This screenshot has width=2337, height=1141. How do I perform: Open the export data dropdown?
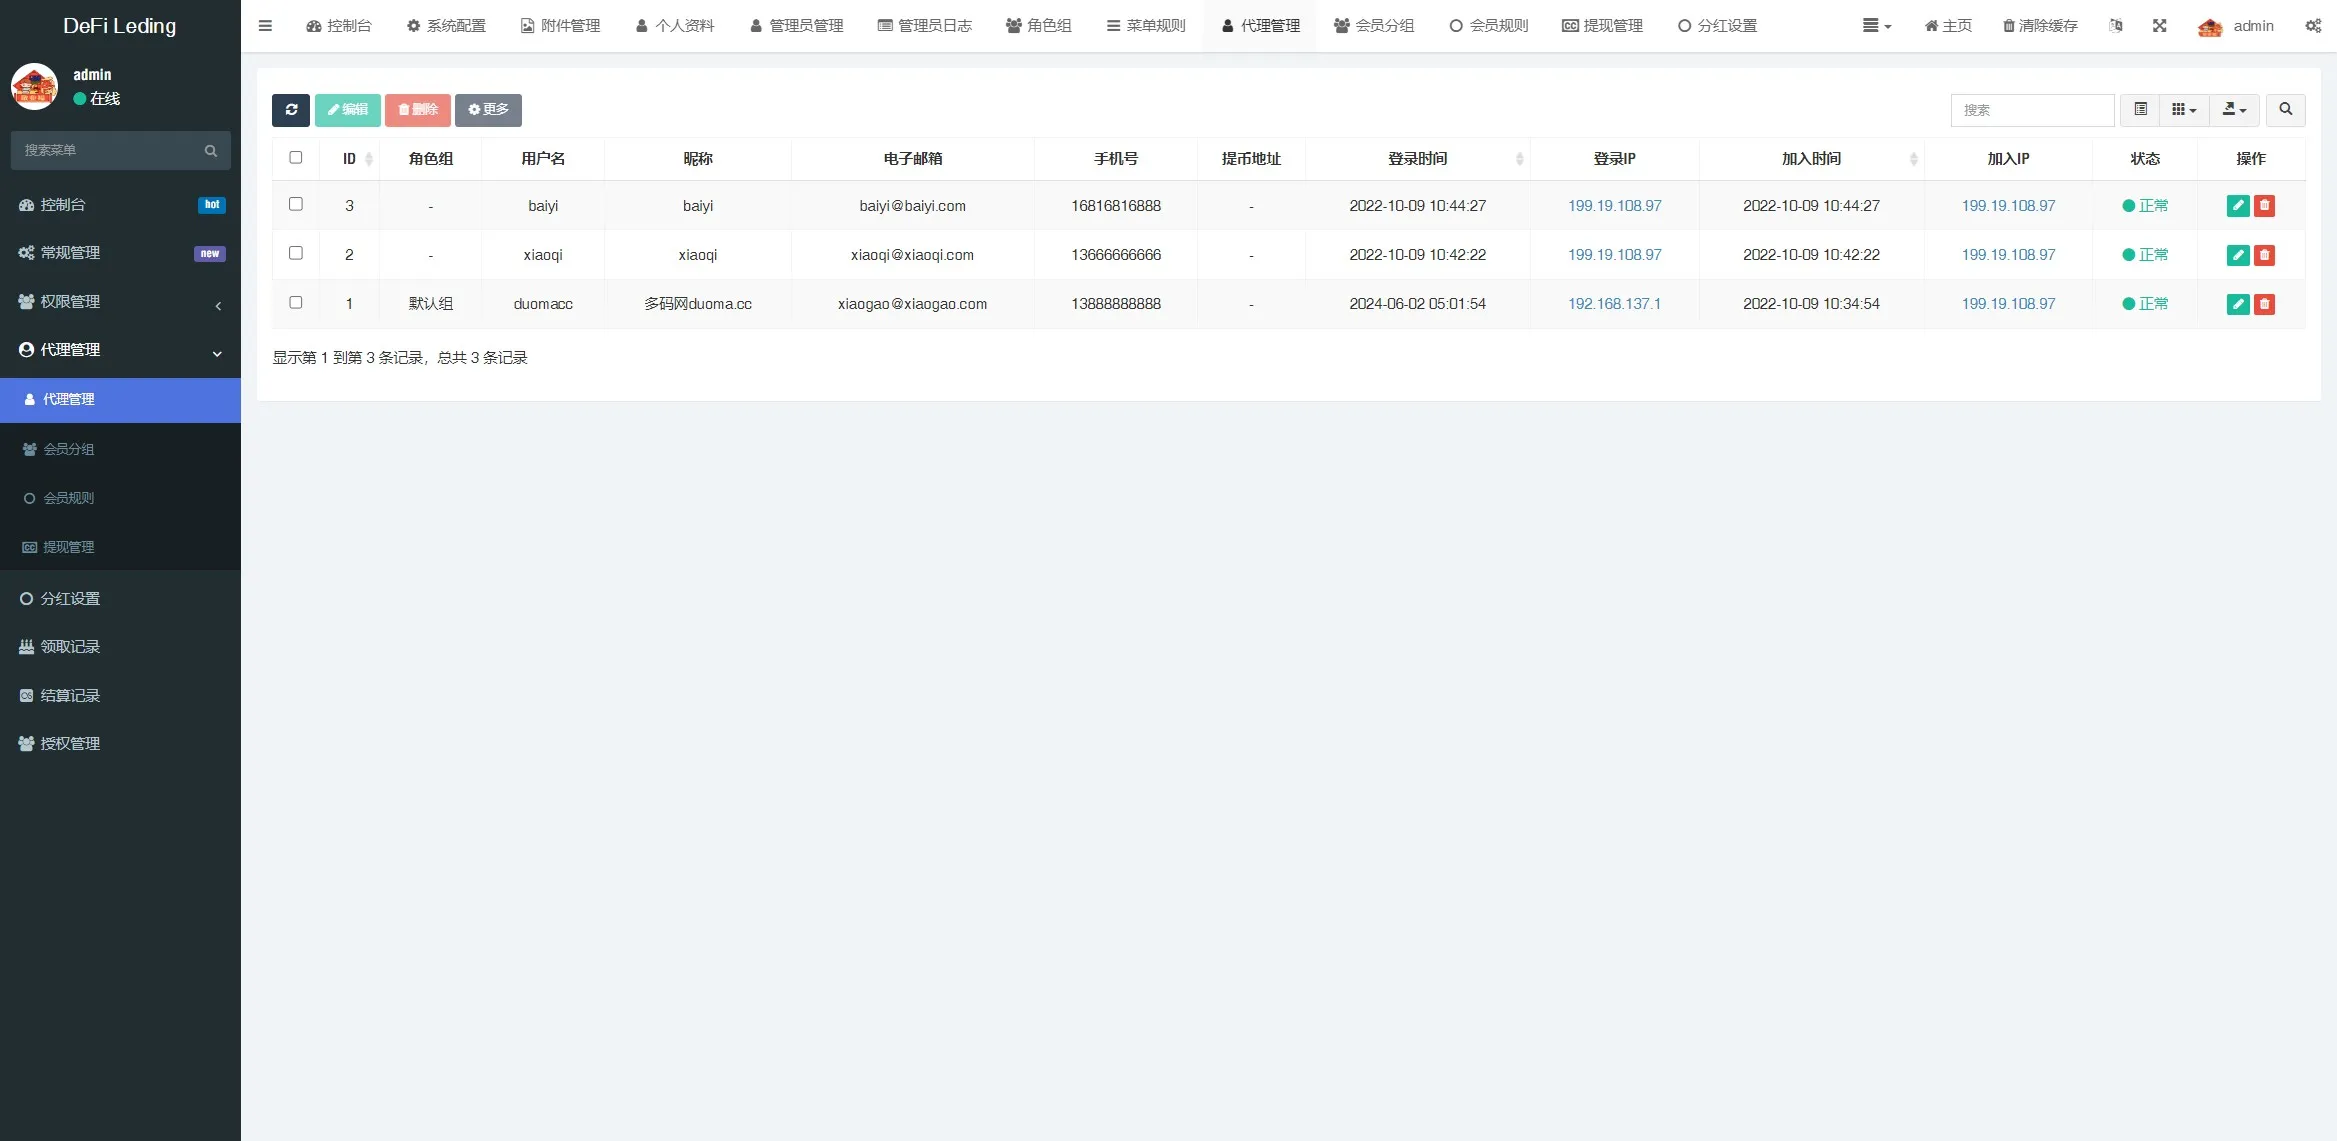click(x=2234, y=110)
